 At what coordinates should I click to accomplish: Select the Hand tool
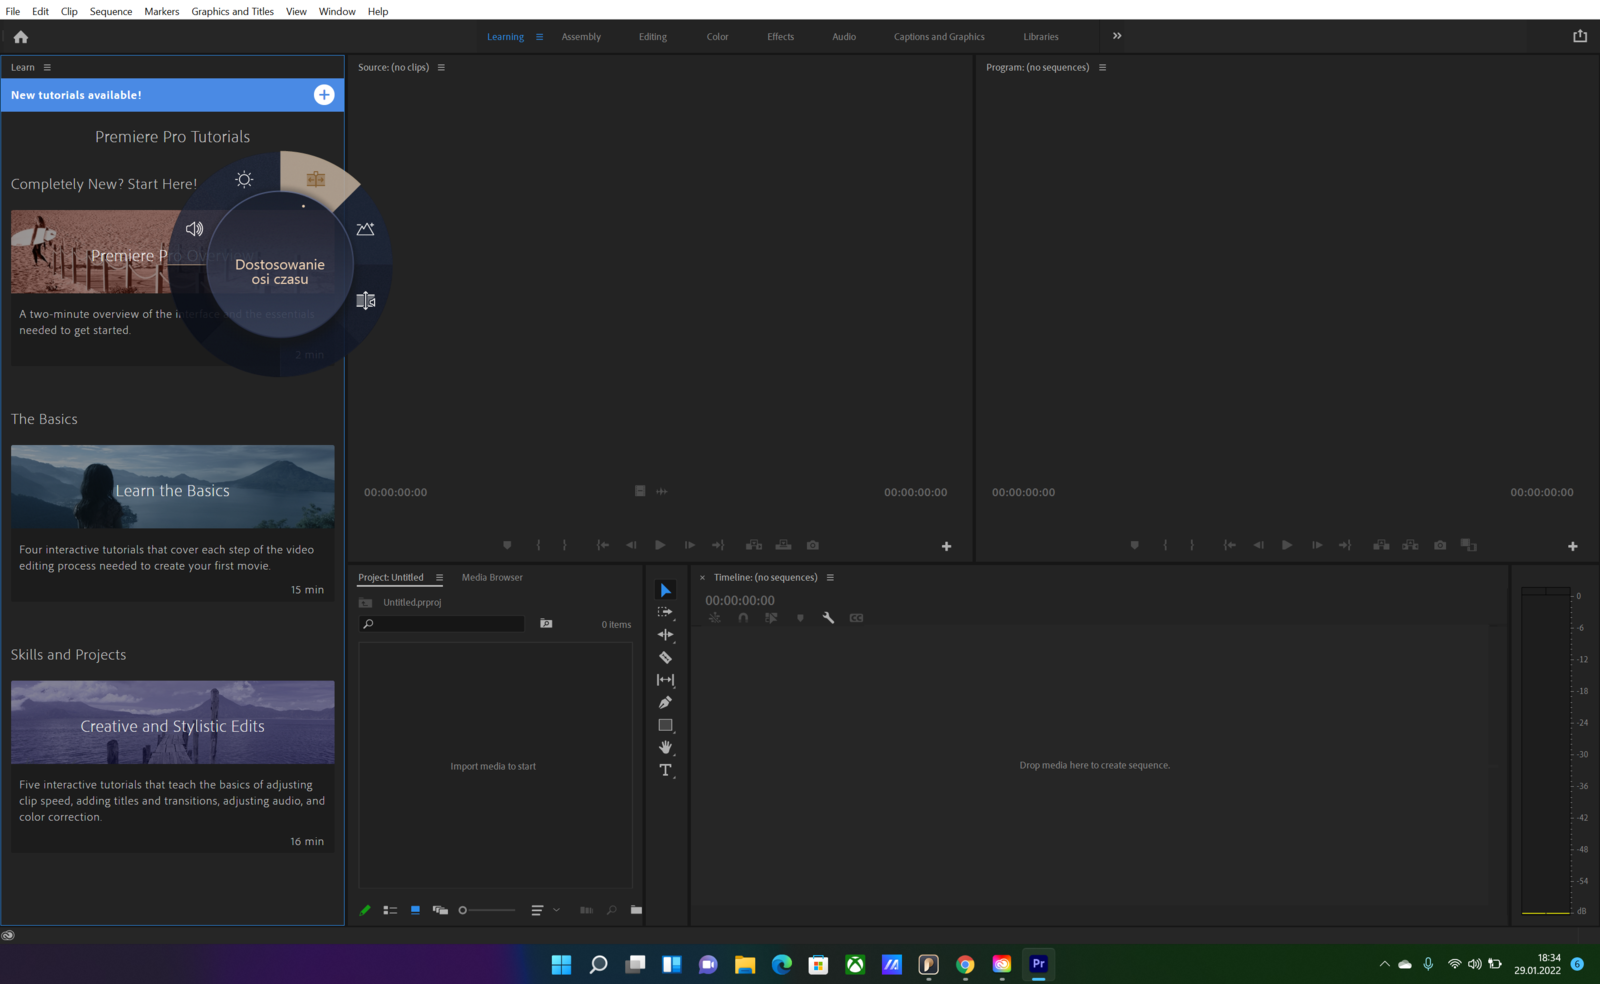point(665,747)
